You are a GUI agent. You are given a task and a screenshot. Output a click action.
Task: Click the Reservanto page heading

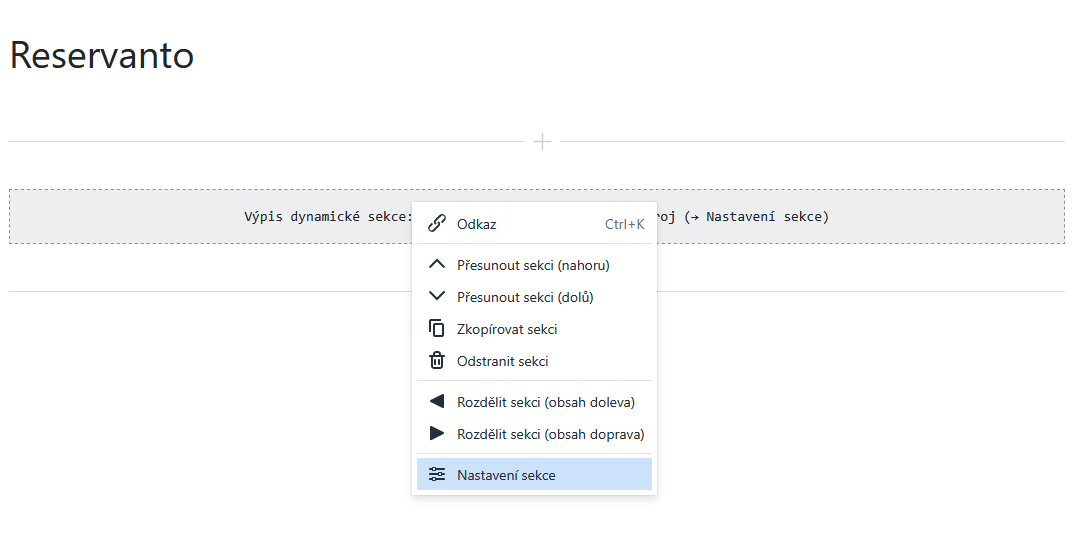point(102,56)
